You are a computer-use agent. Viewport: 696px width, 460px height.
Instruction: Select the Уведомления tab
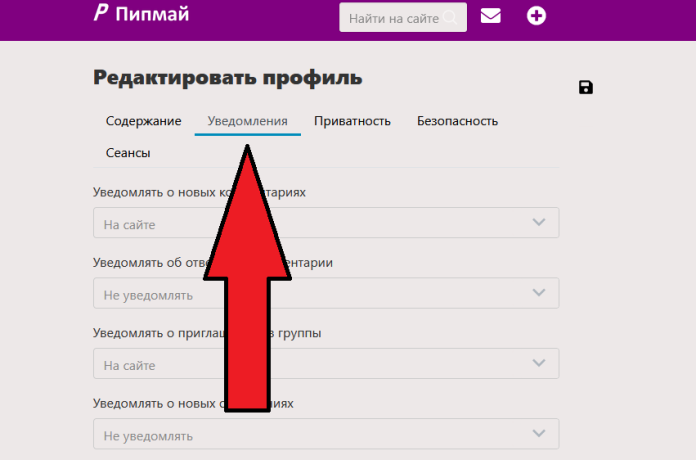[x=247, y=121]
